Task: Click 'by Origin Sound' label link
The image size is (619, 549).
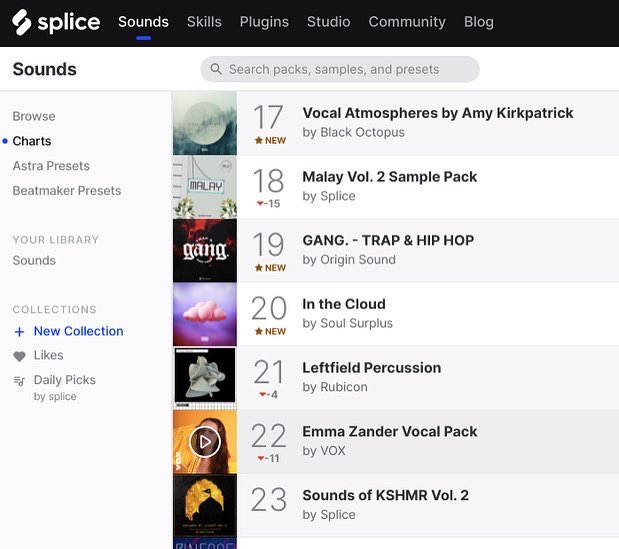Action: (x=349, y=260)
